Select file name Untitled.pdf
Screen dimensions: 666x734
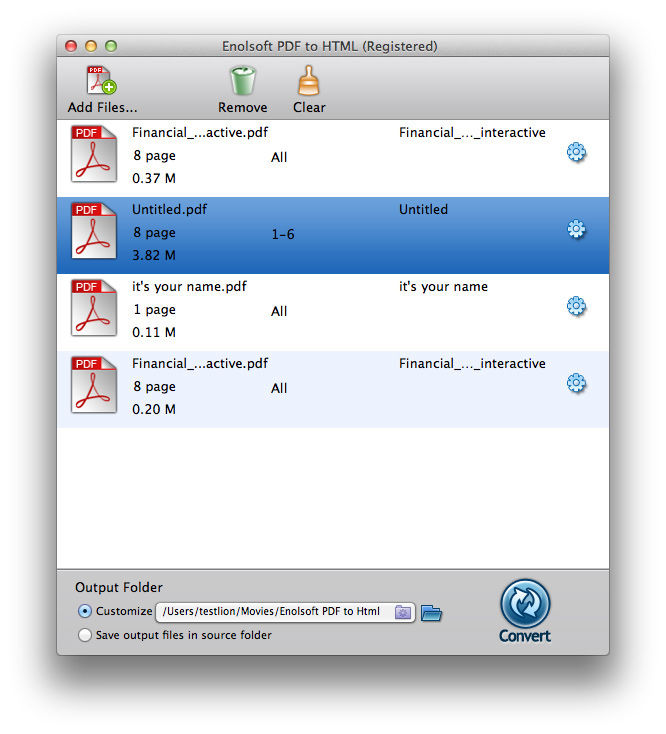tap(169, 209)
